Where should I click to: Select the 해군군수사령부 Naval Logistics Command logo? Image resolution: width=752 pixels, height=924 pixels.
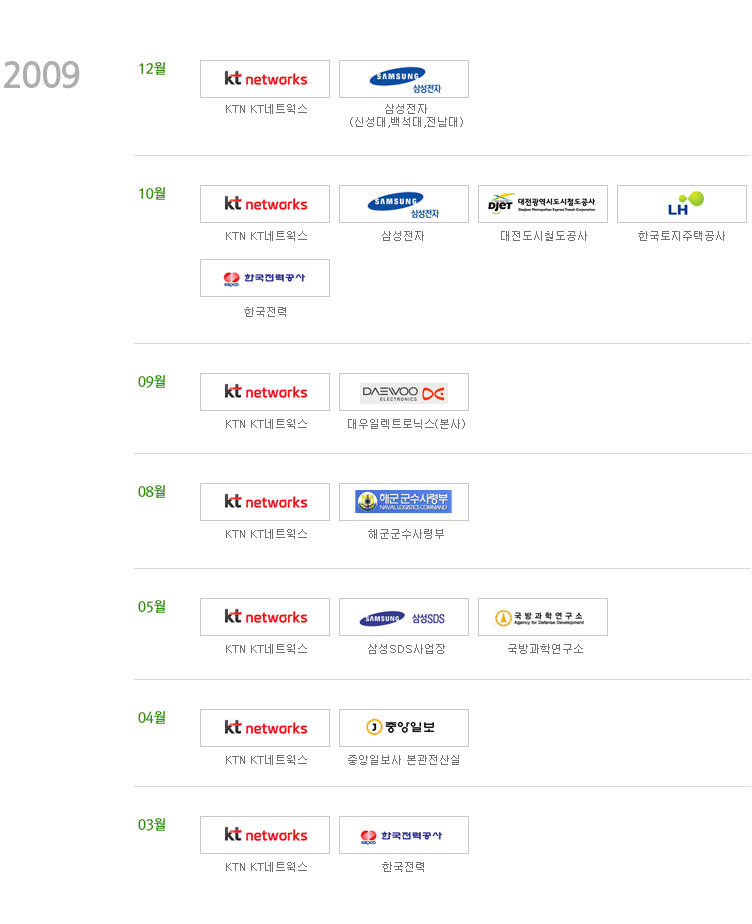pyautogui.click(x=404, y=502)
